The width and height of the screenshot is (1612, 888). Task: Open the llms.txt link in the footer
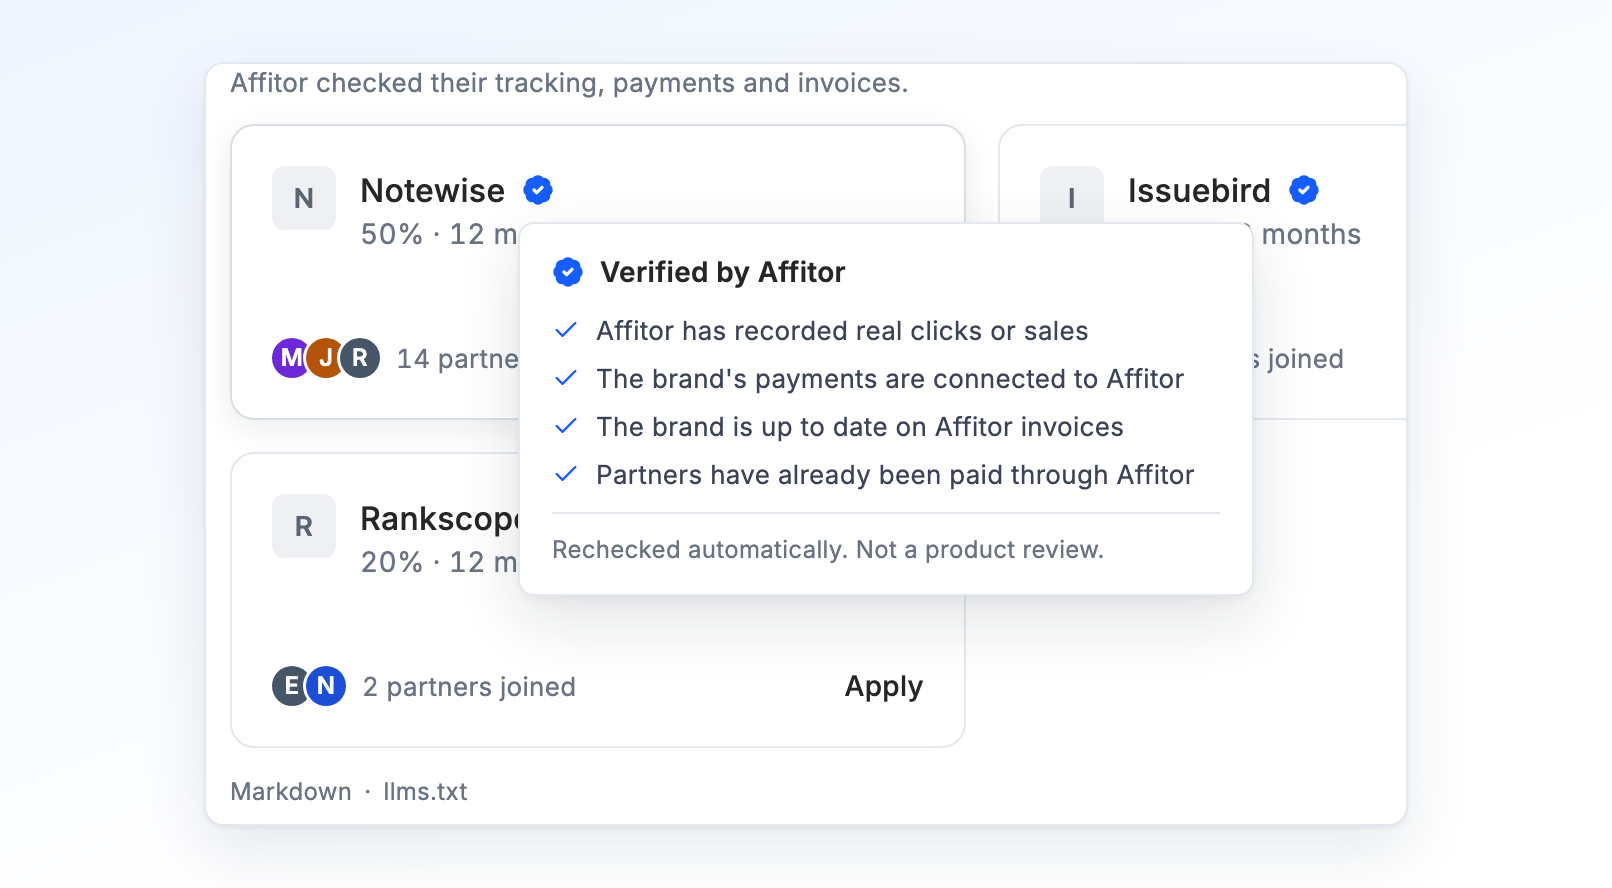click(425, 791)
